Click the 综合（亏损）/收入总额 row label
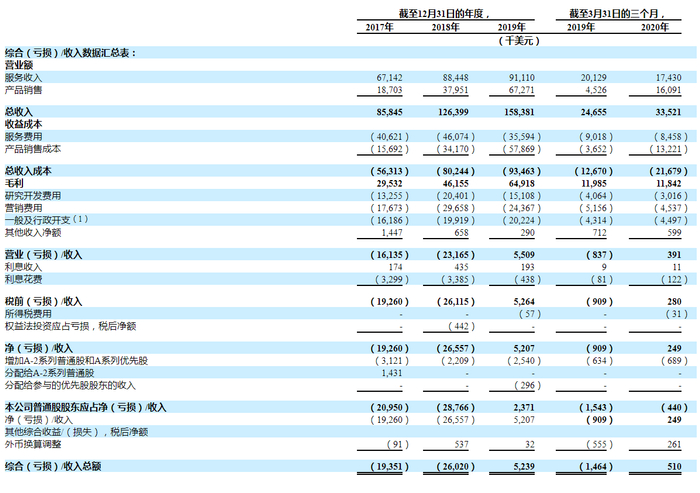 tap(53, 466)
